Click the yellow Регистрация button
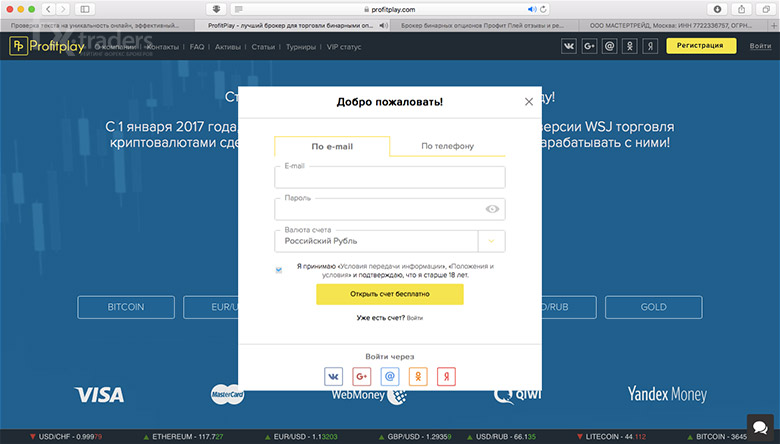Image resolution: width=780 pixels, height=444 pixels. pos(701,45)
